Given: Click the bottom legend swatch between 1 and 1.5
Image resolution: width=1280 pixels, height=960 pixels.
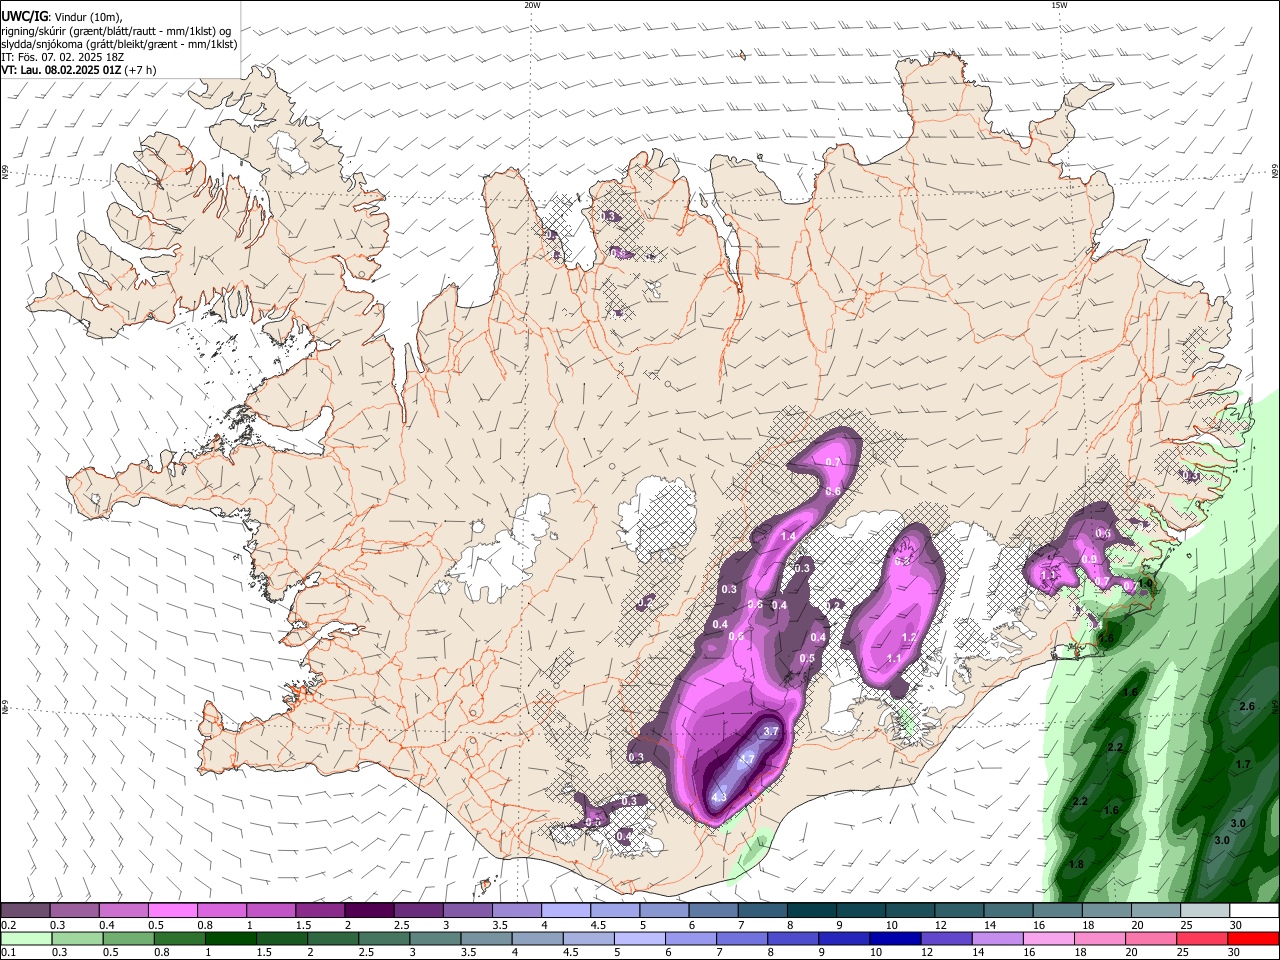Looking at the screenshot, I should 230,939.
